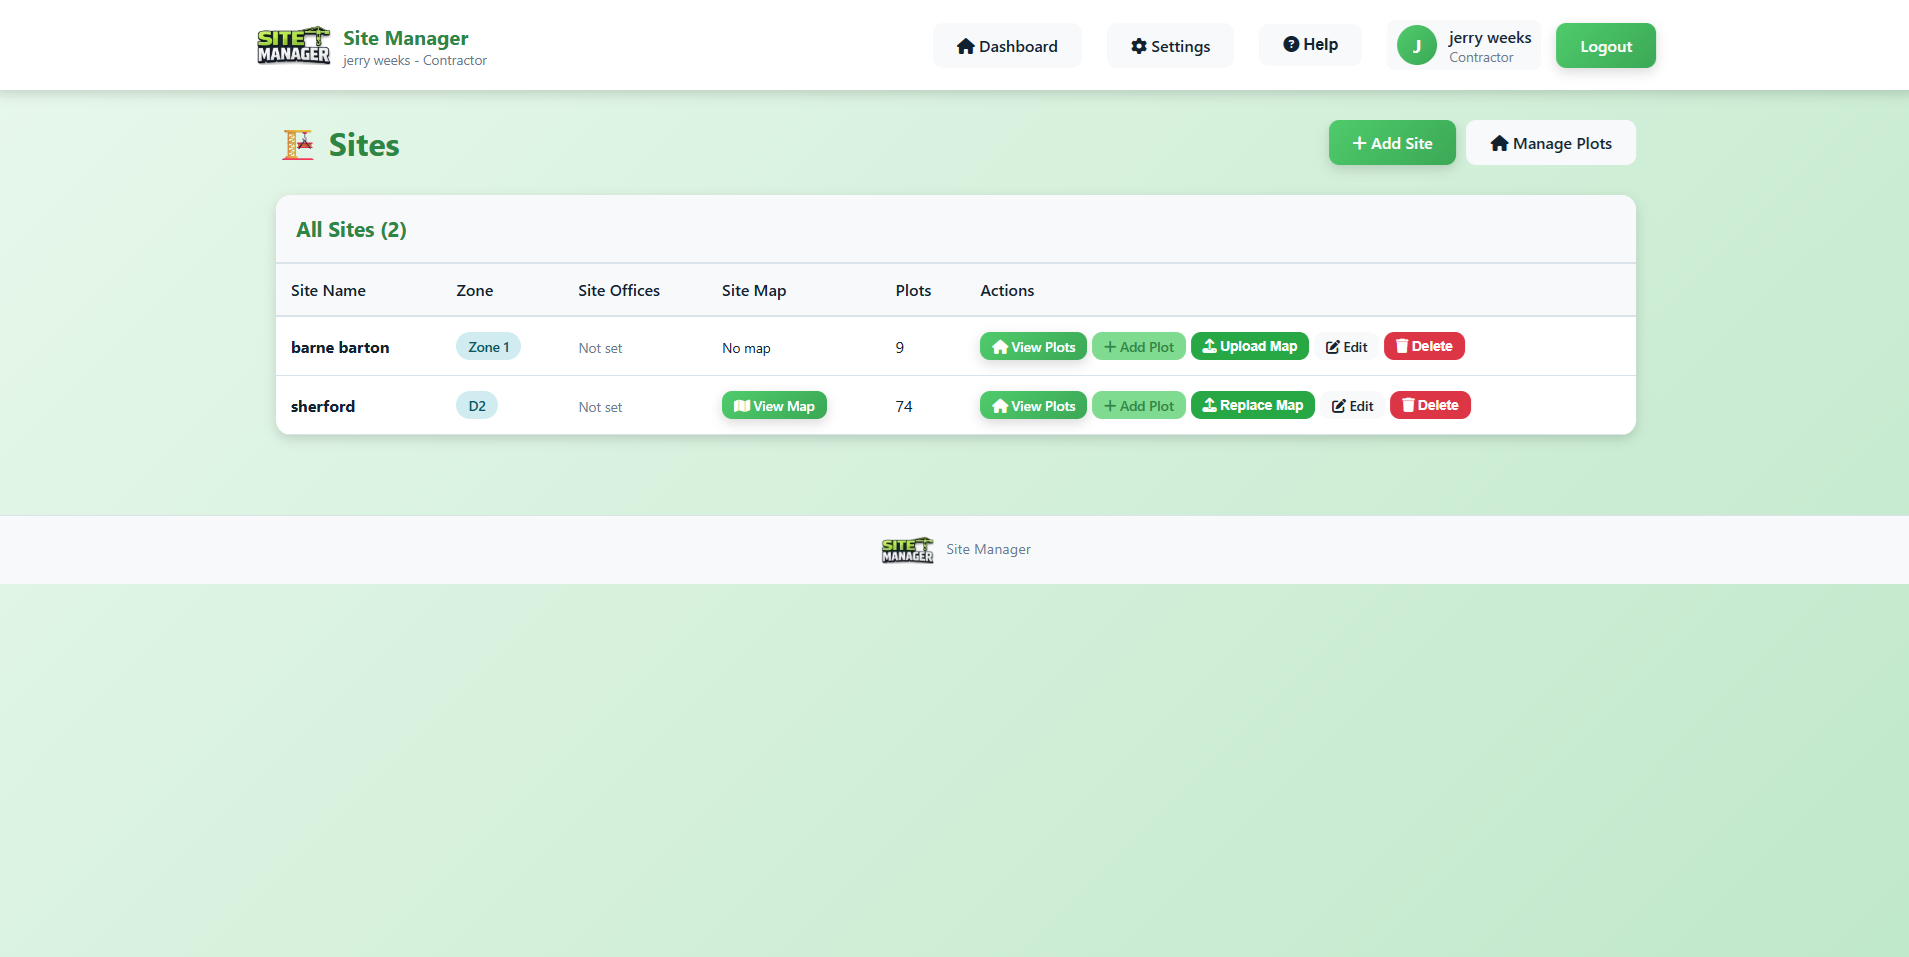1909x957 pixels.
Task: Click Logout in the top right
Action: (x=1604, y=45)
